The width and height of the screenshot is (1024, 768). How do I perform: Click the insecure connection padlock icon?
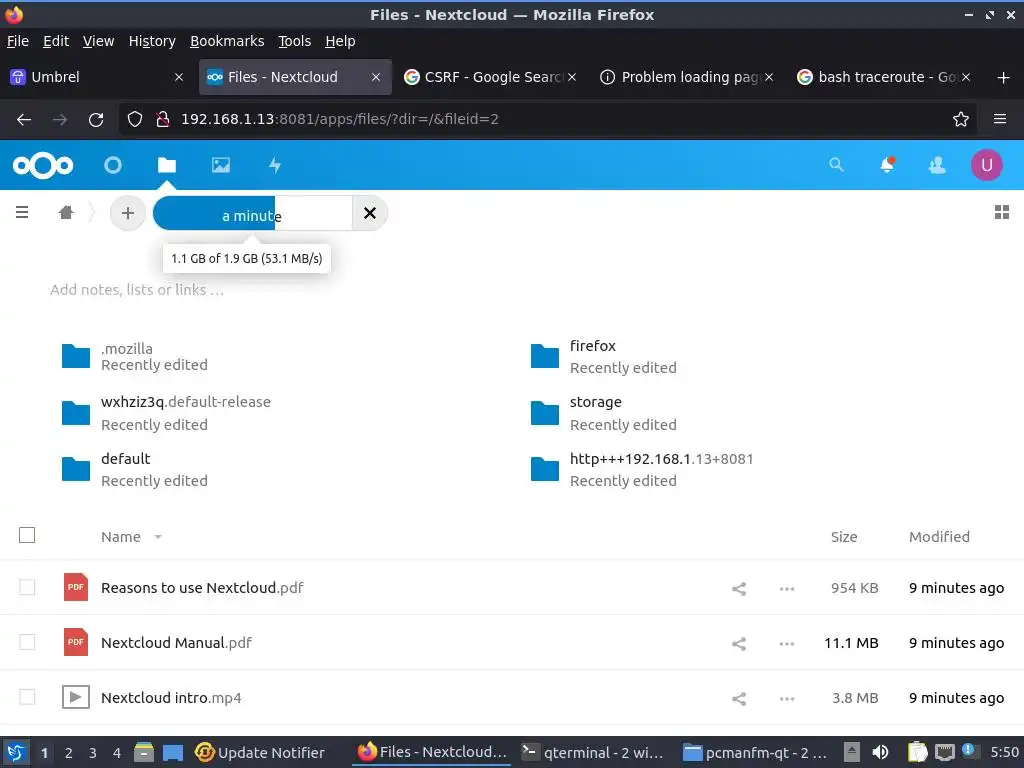pos(163,119)
